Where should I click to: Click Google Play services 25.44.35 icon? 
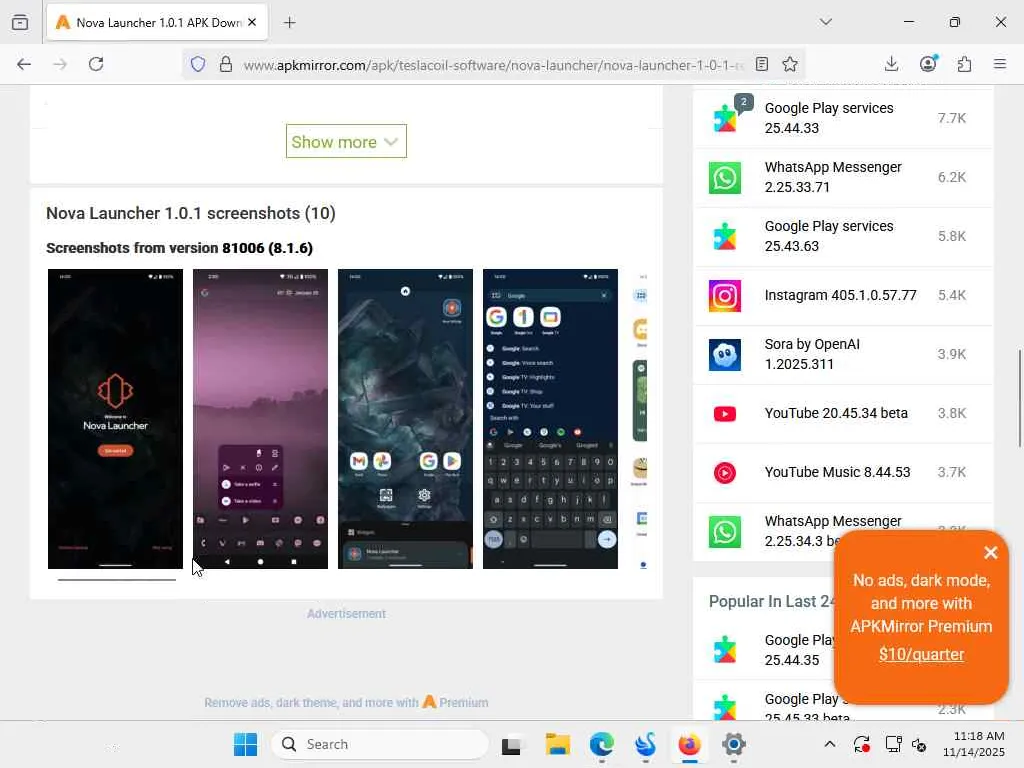click(725, 650)
